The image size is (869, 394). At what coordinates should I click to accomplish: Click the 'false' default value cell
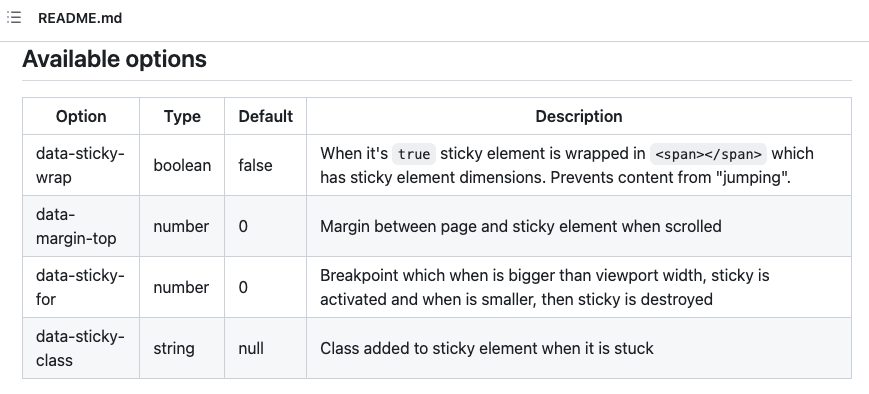[265, 165]
